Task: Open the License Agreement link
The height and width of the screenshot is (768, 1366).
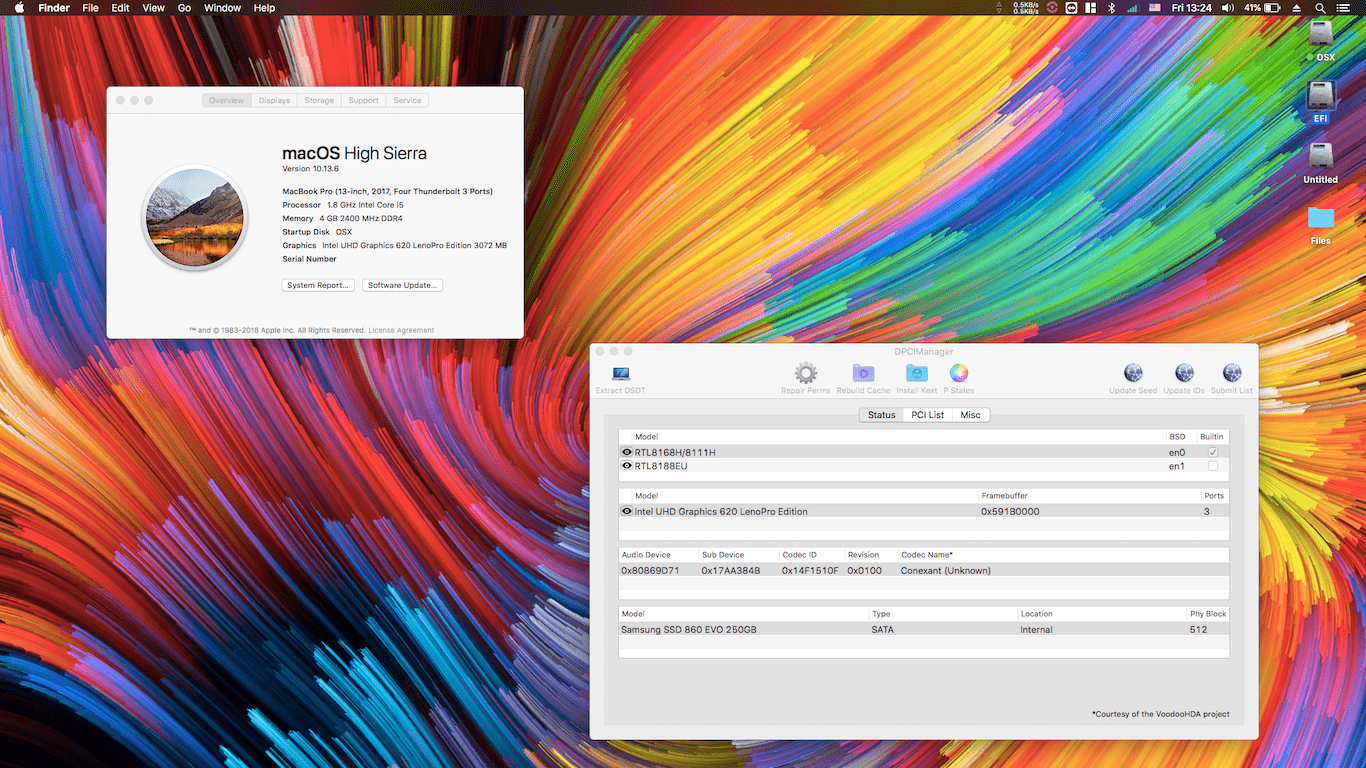Action: pos(401,329)
